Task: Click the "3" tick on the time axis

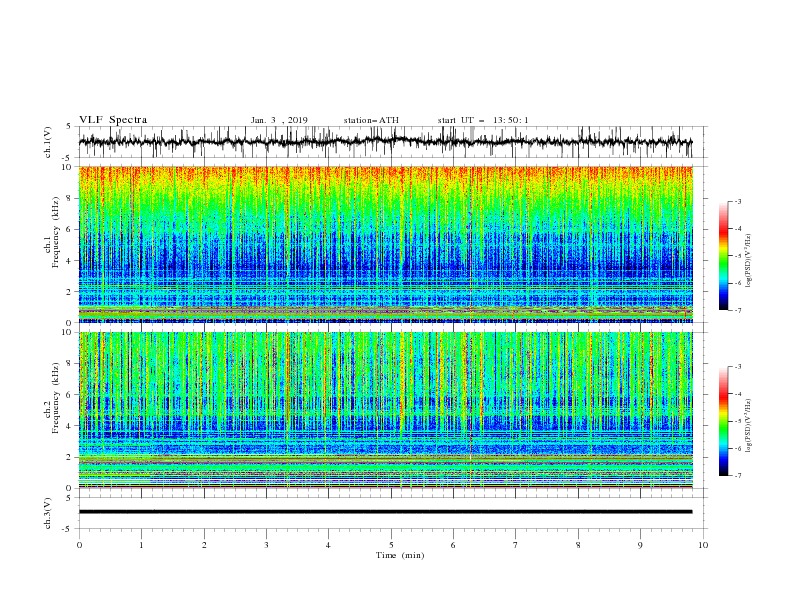Action: (x=266, y=545)
